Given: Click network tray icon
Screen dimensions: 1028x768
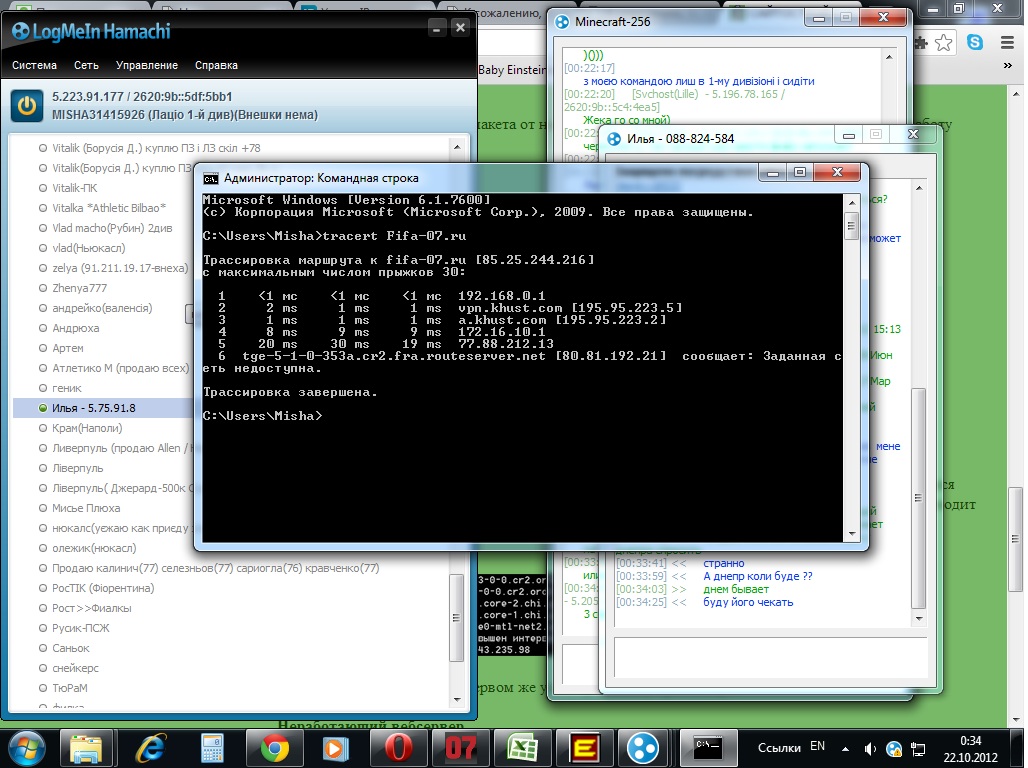Looking at the screenshot, I should [x=919, y=749].
